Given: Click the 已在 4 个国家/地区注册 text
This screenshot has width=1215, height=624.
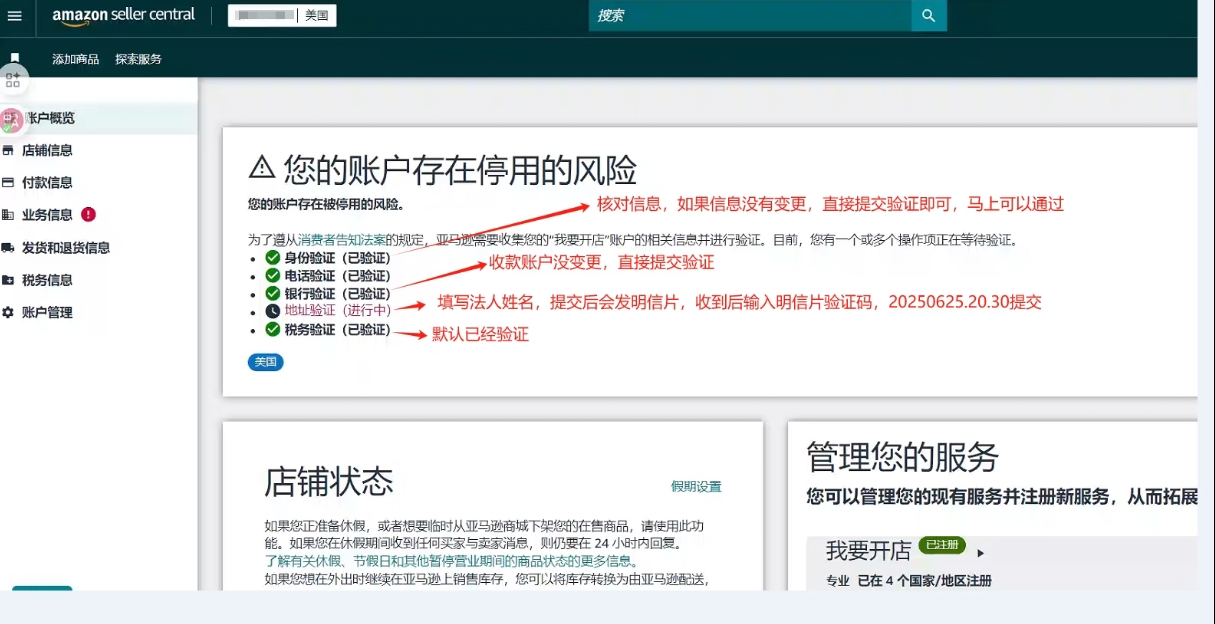Looking at the screenshot, I should tap(925, 581).
